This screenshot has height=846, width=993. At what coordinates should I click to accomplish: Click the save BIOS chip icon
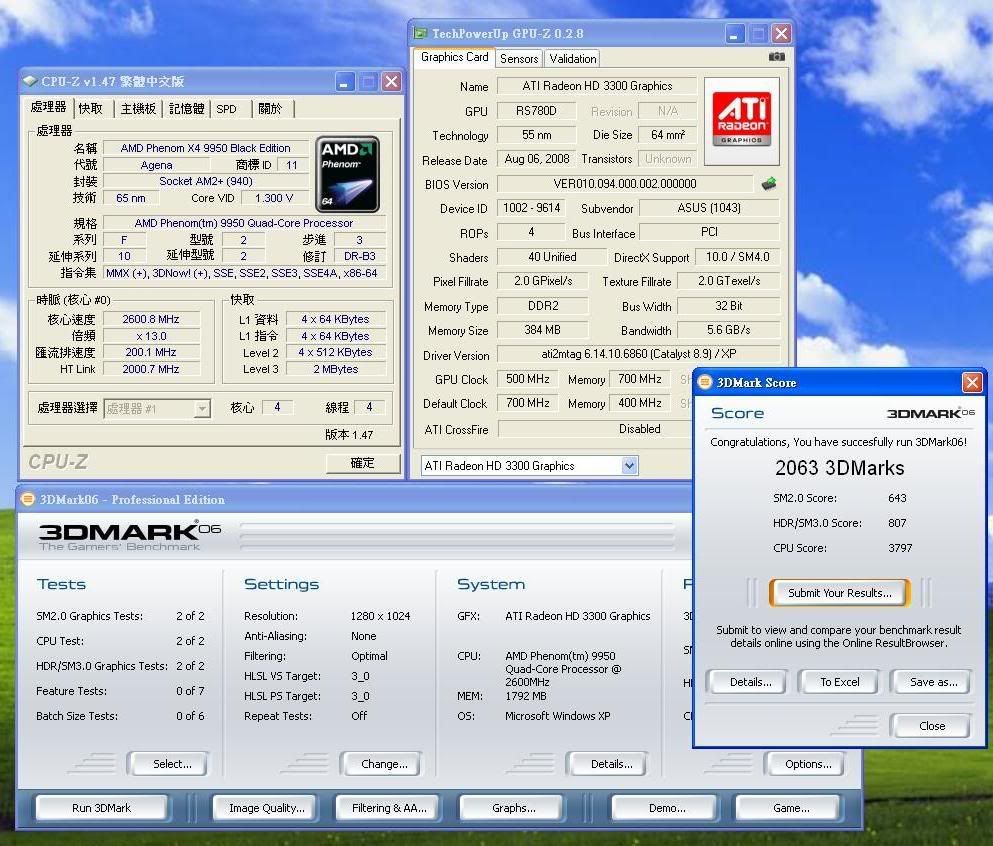pos(769,184)
